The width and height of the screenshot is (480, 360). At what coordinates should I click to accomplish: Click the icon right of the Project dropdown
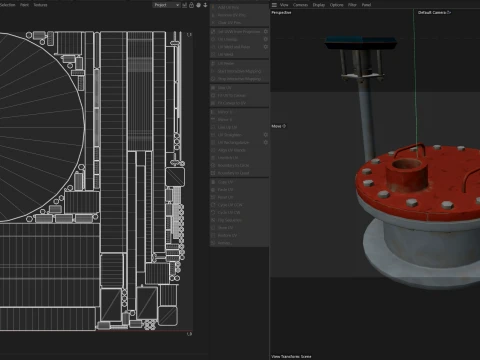[185, 5]
